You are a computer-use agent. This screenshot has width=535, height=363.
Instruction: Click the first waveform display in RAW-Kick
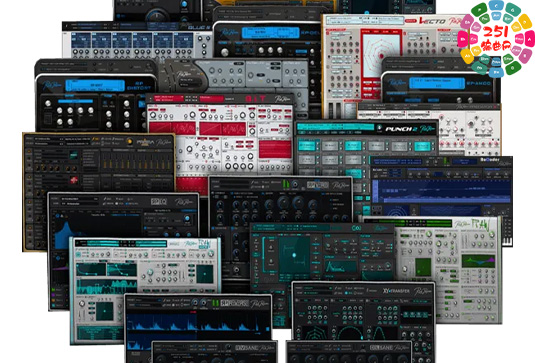(91, 269)
